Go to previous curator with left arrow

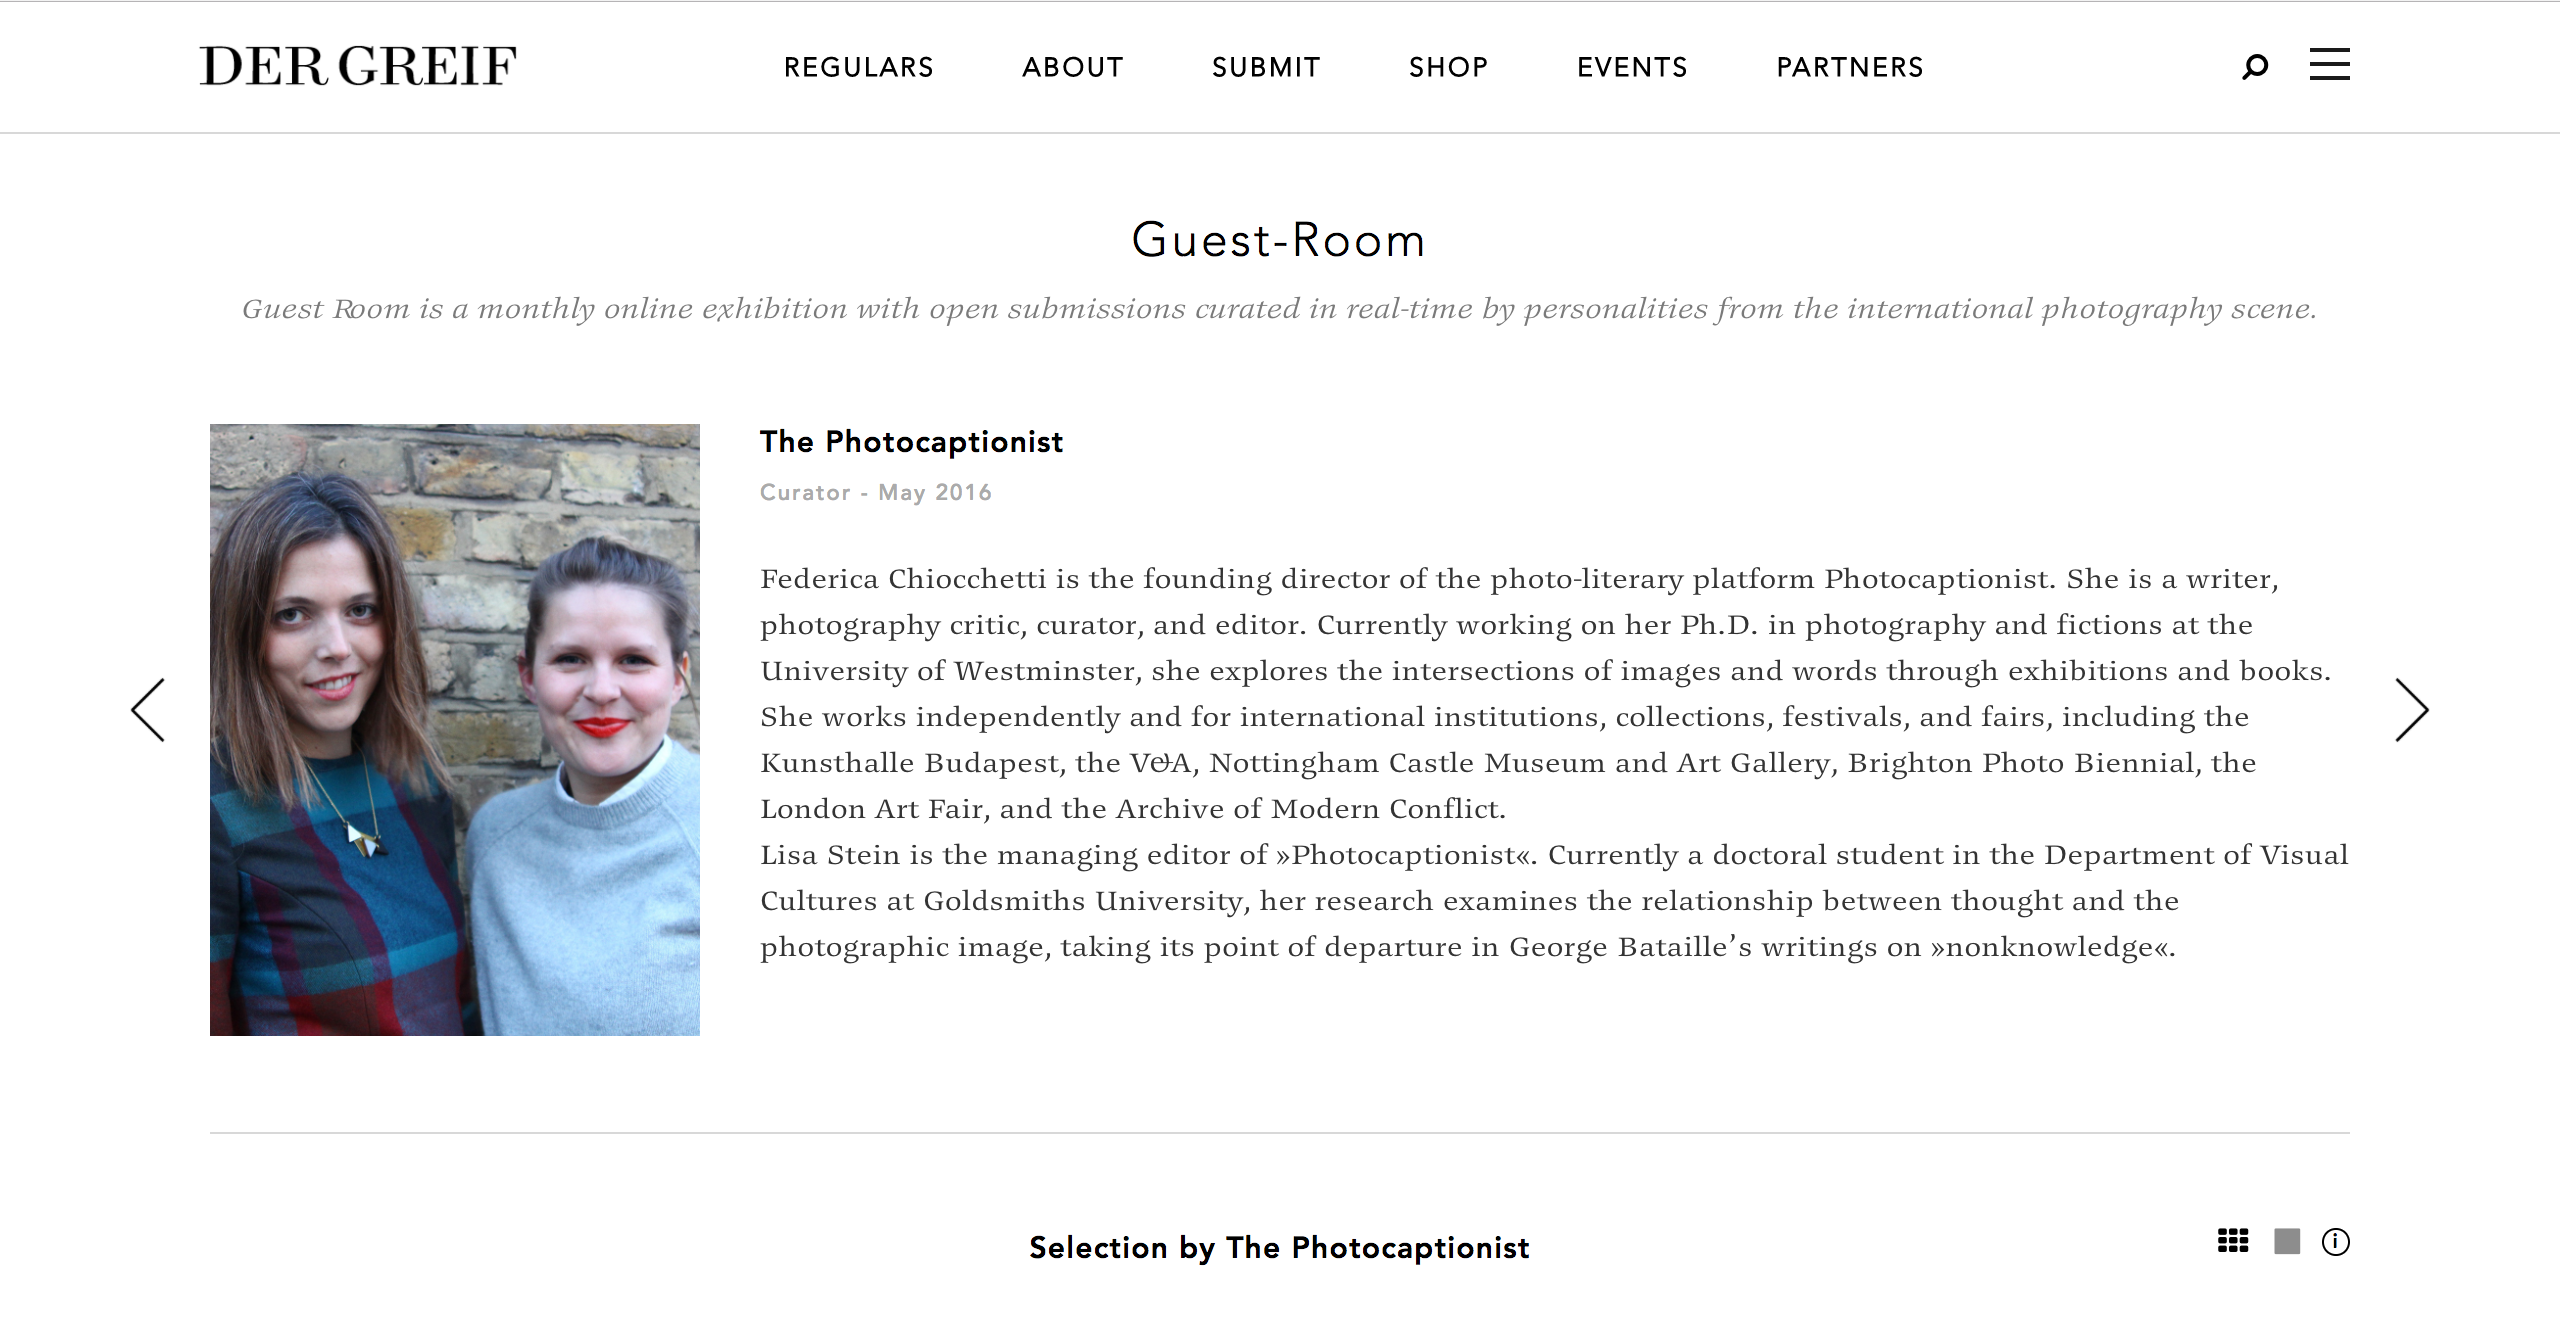click(x=148, y=710)
